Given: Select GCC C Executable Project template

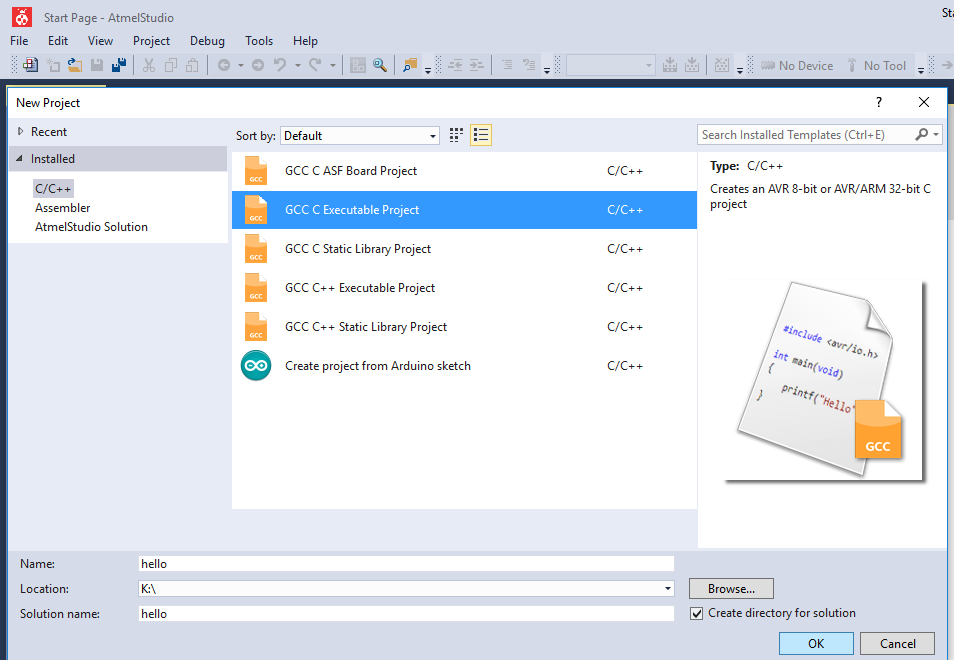Looking at the screenshot, I should tap(464, 210).
